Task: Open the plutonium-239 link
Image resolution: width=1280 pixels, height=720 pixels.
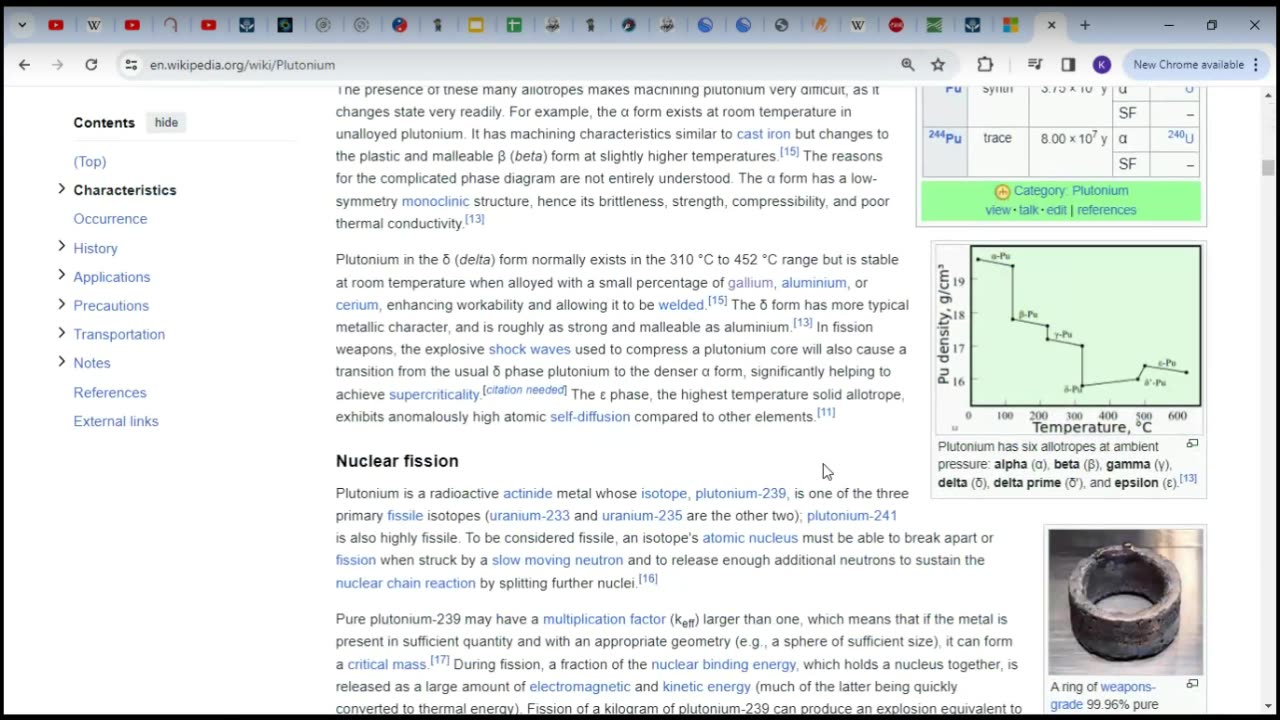Action: pos(740,493)
